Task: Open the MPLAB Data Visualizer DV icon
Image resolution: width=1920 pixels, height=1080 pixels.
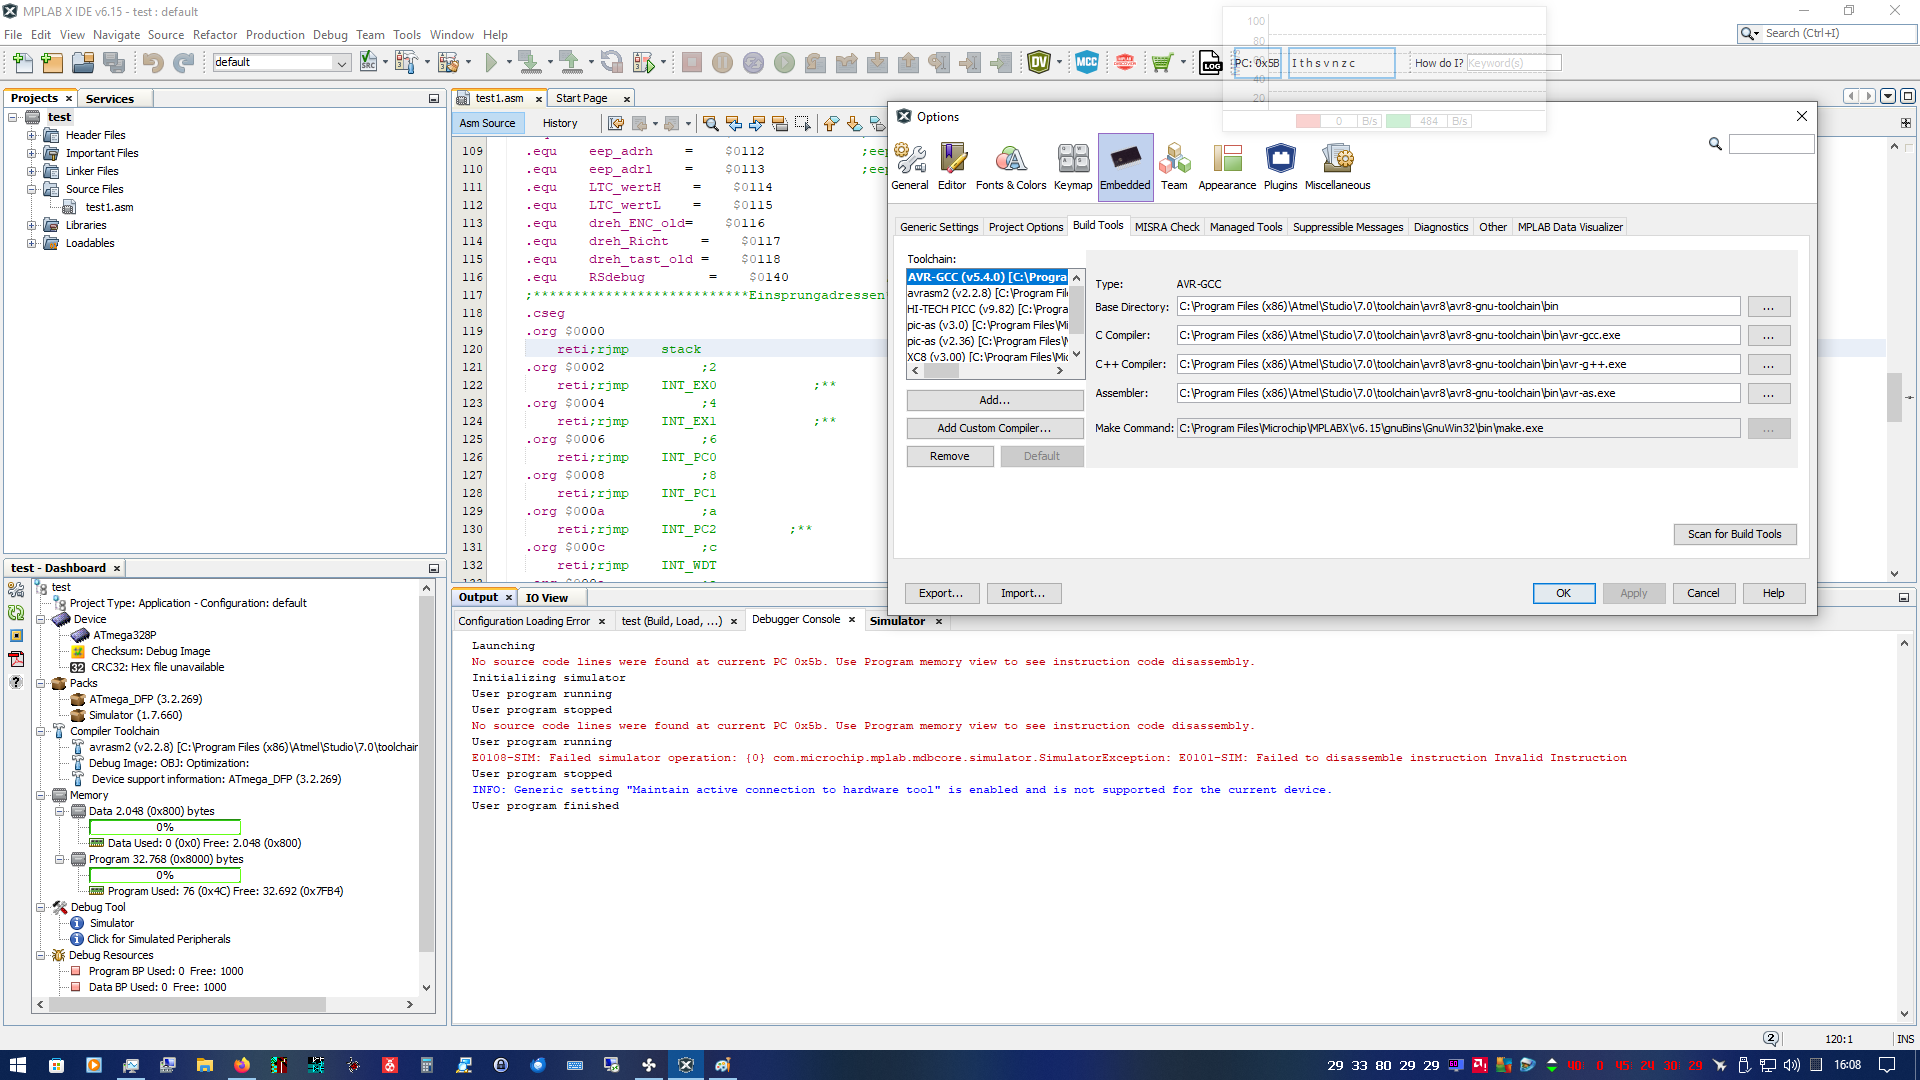Action: tap(1039, 63)
